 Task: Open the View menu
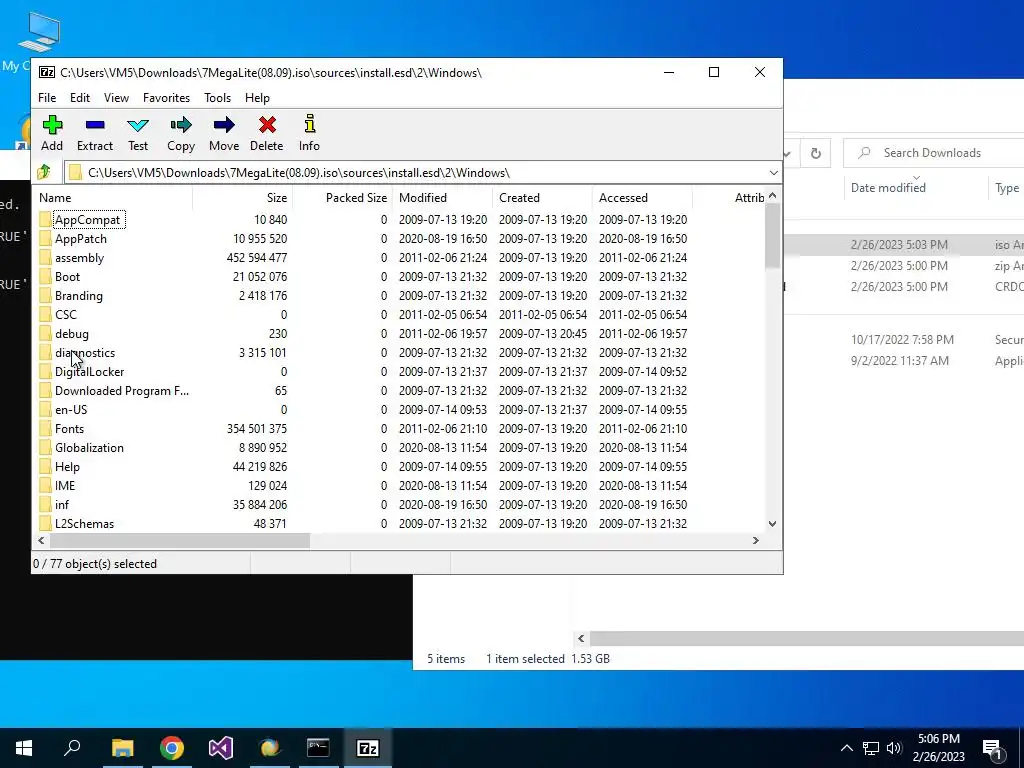pos(116,98)
